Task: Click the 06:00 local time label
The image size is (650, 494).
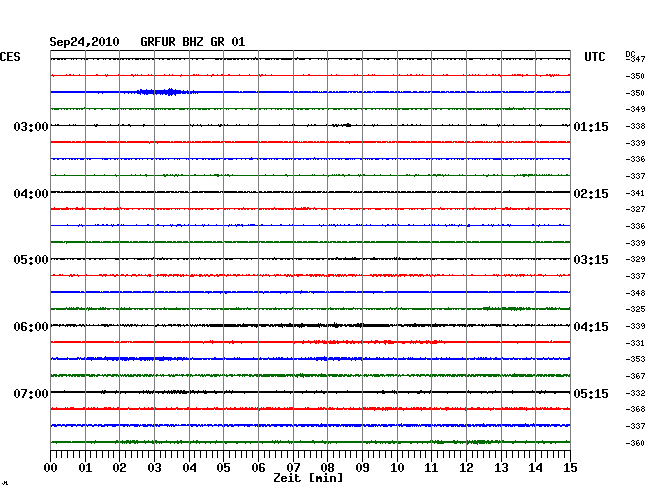Action: (x=31, y=327)
